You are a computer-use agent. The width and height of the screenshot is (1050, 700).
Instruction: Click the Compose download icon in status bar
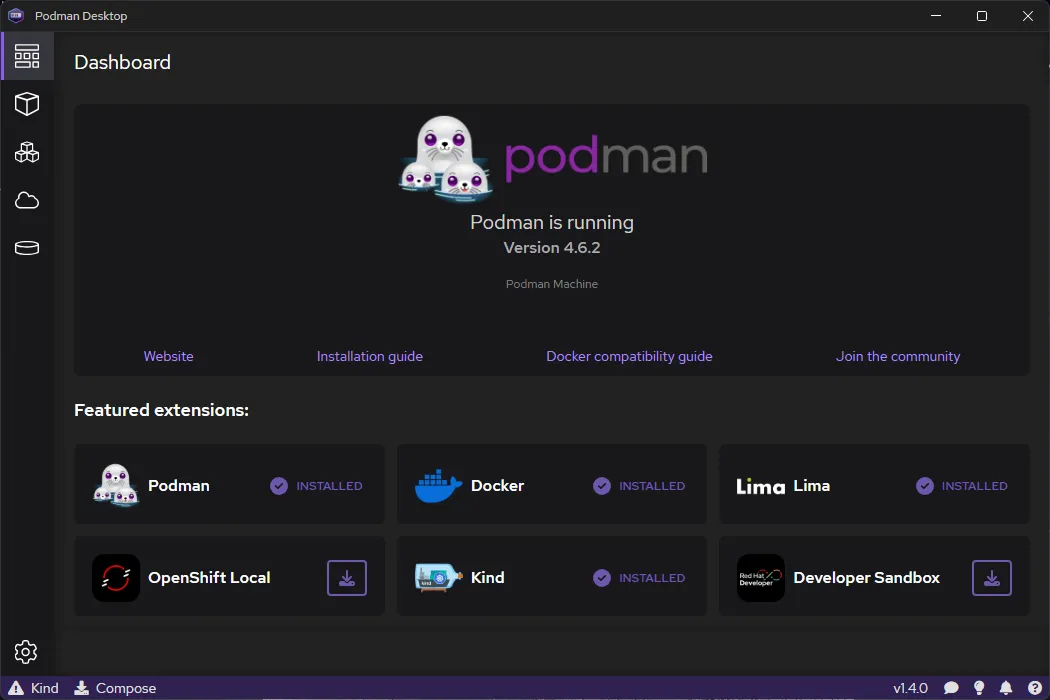click(82, 688)
